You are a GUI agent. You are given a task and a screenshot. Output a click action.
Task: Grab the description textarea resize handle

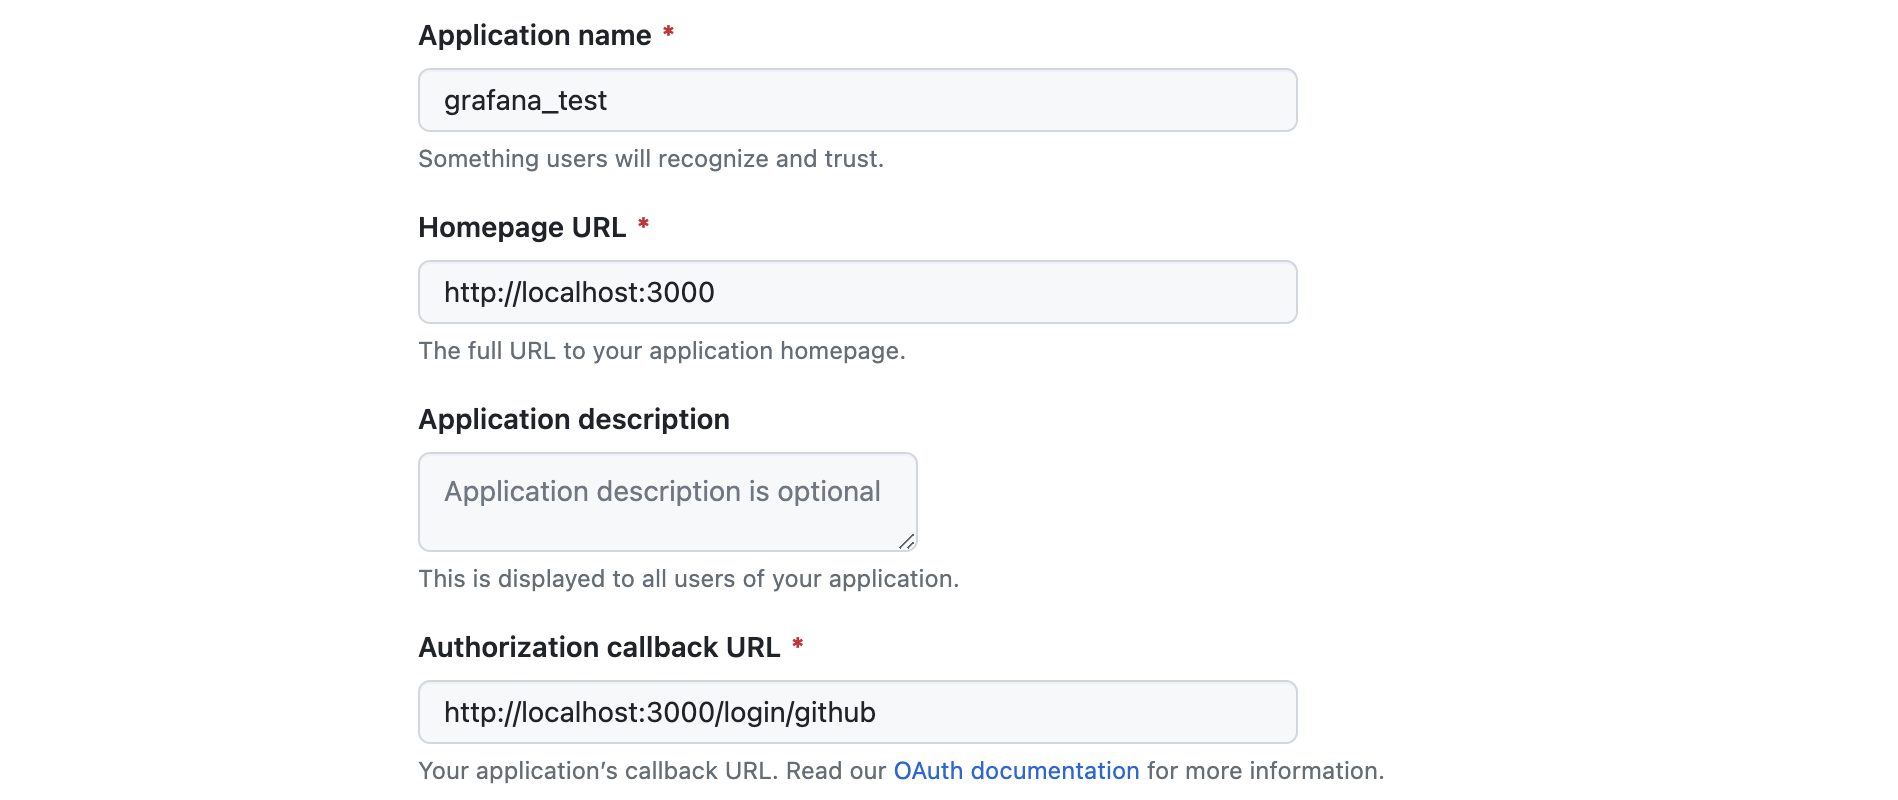(906, 541)
